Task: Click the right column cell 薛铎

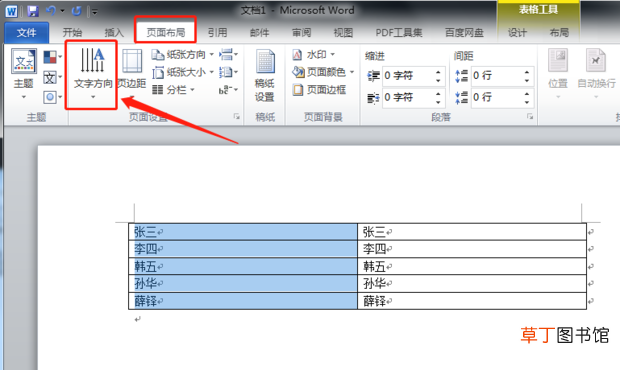Action: pyautogui.click(x=472, y=301)
